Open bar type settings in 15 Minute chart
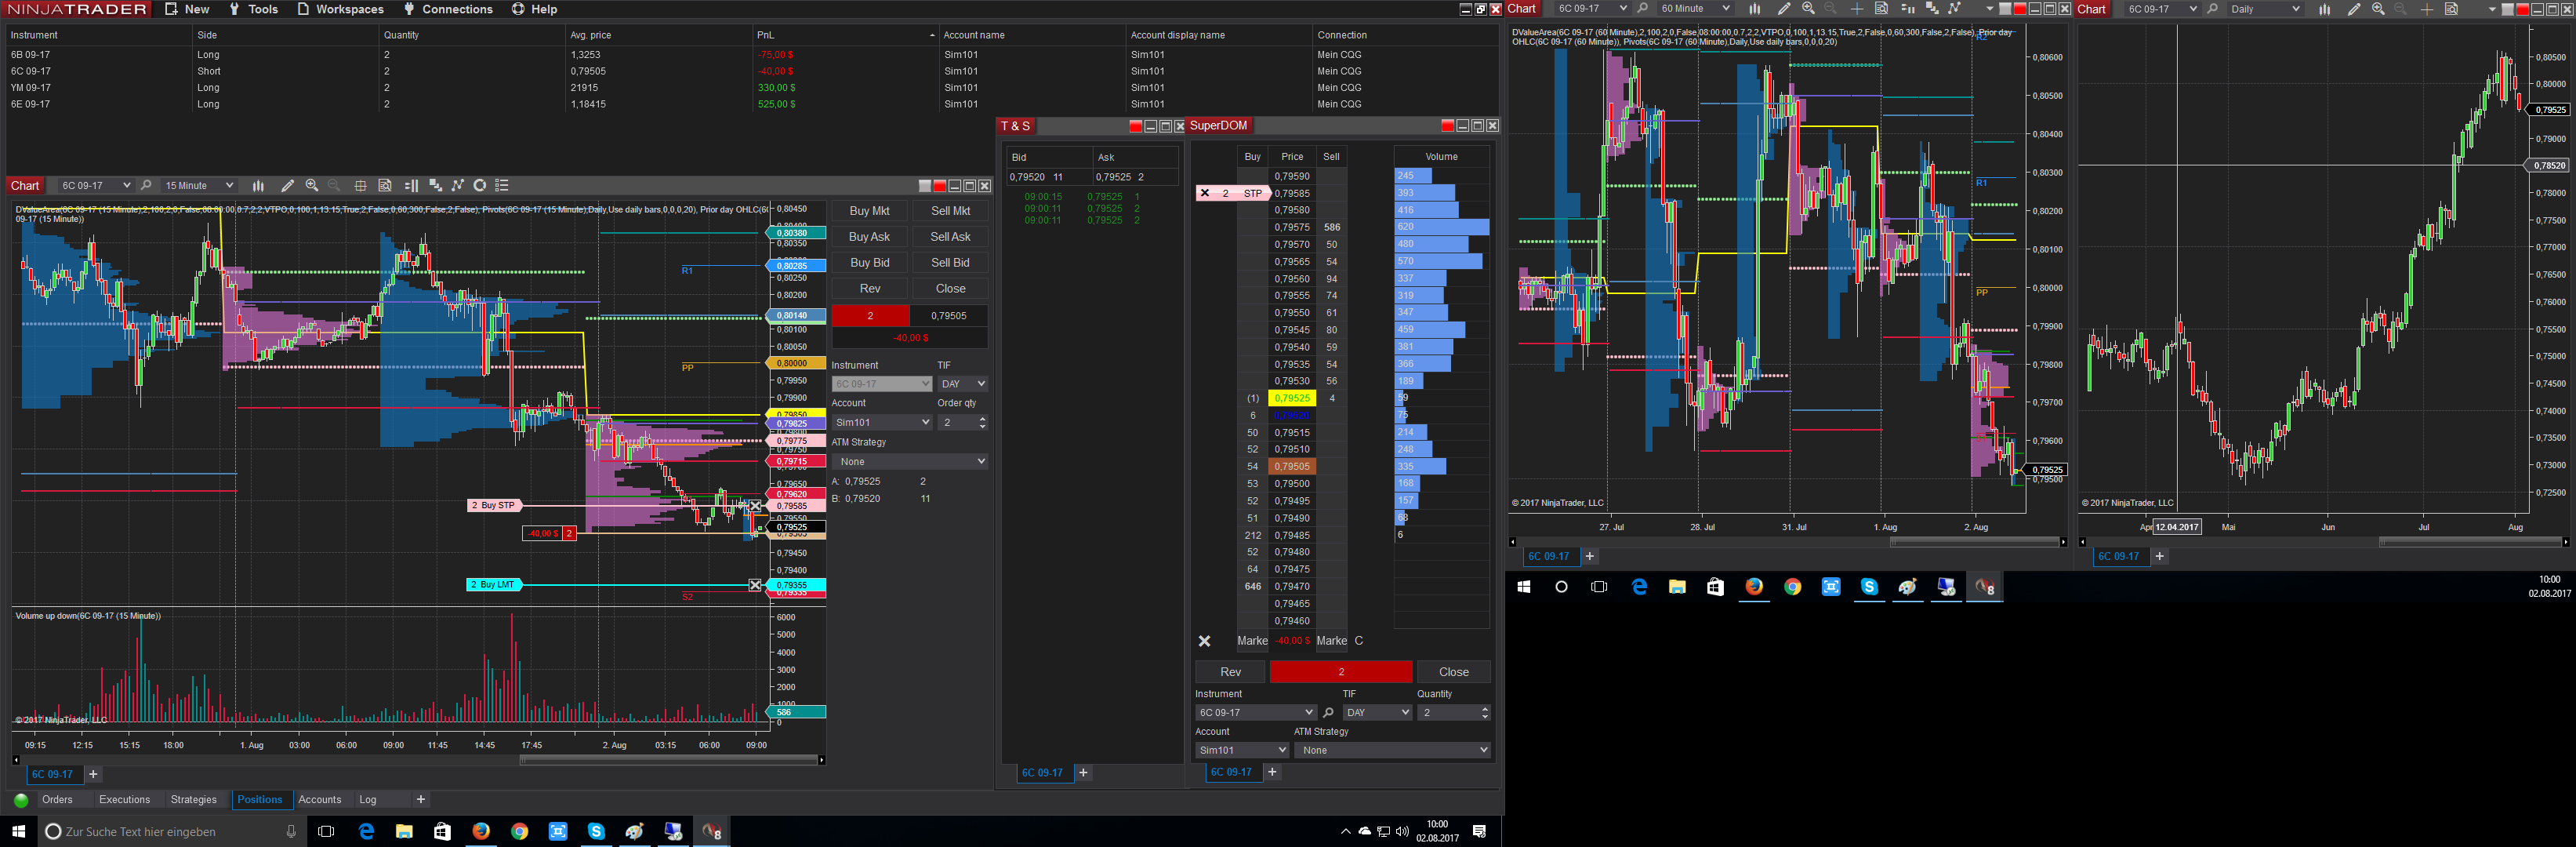The width and height of the screenshot is (2576, 847). 258,185
